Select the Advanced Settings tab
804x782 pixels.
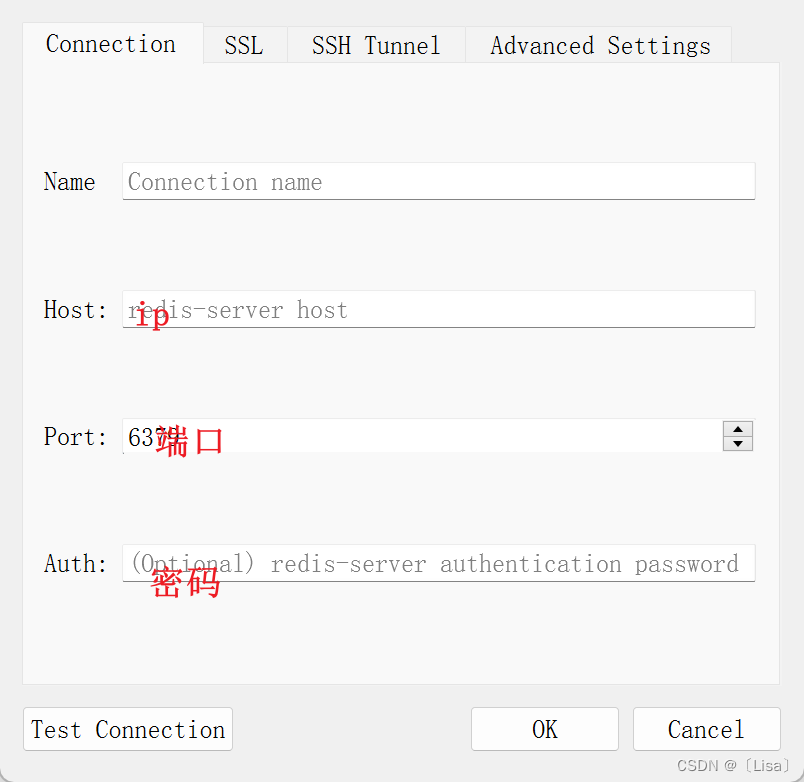coord(599,45)
